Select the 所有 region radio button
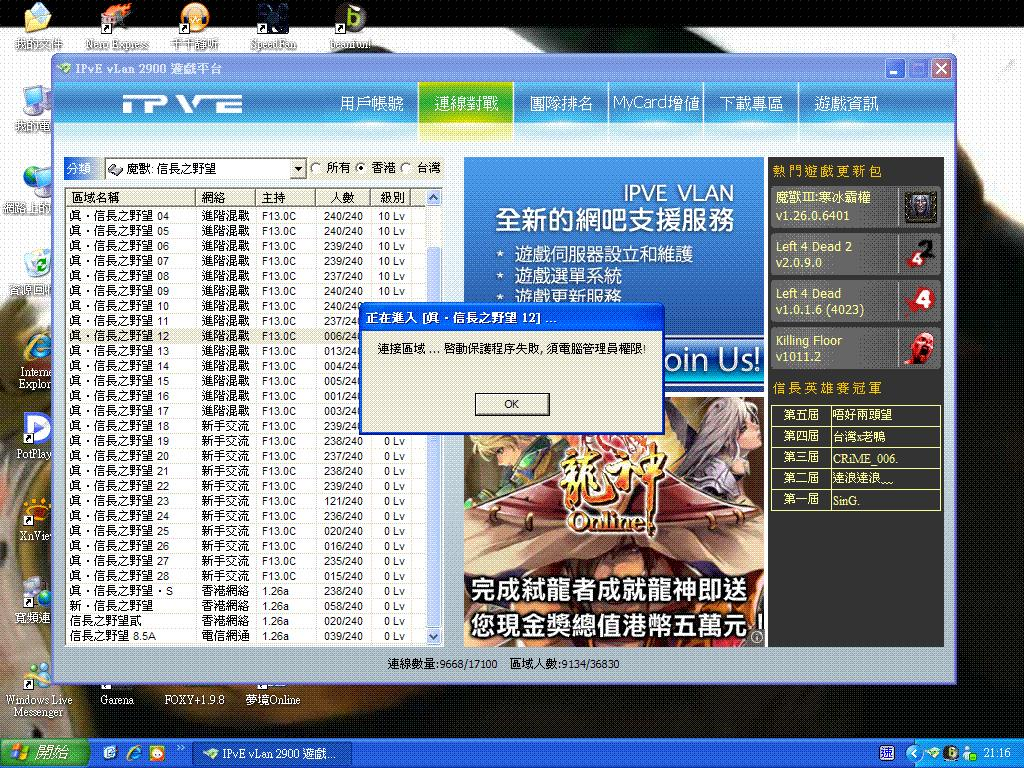This screenshot has height=768, width=1024. click(316, 168)
